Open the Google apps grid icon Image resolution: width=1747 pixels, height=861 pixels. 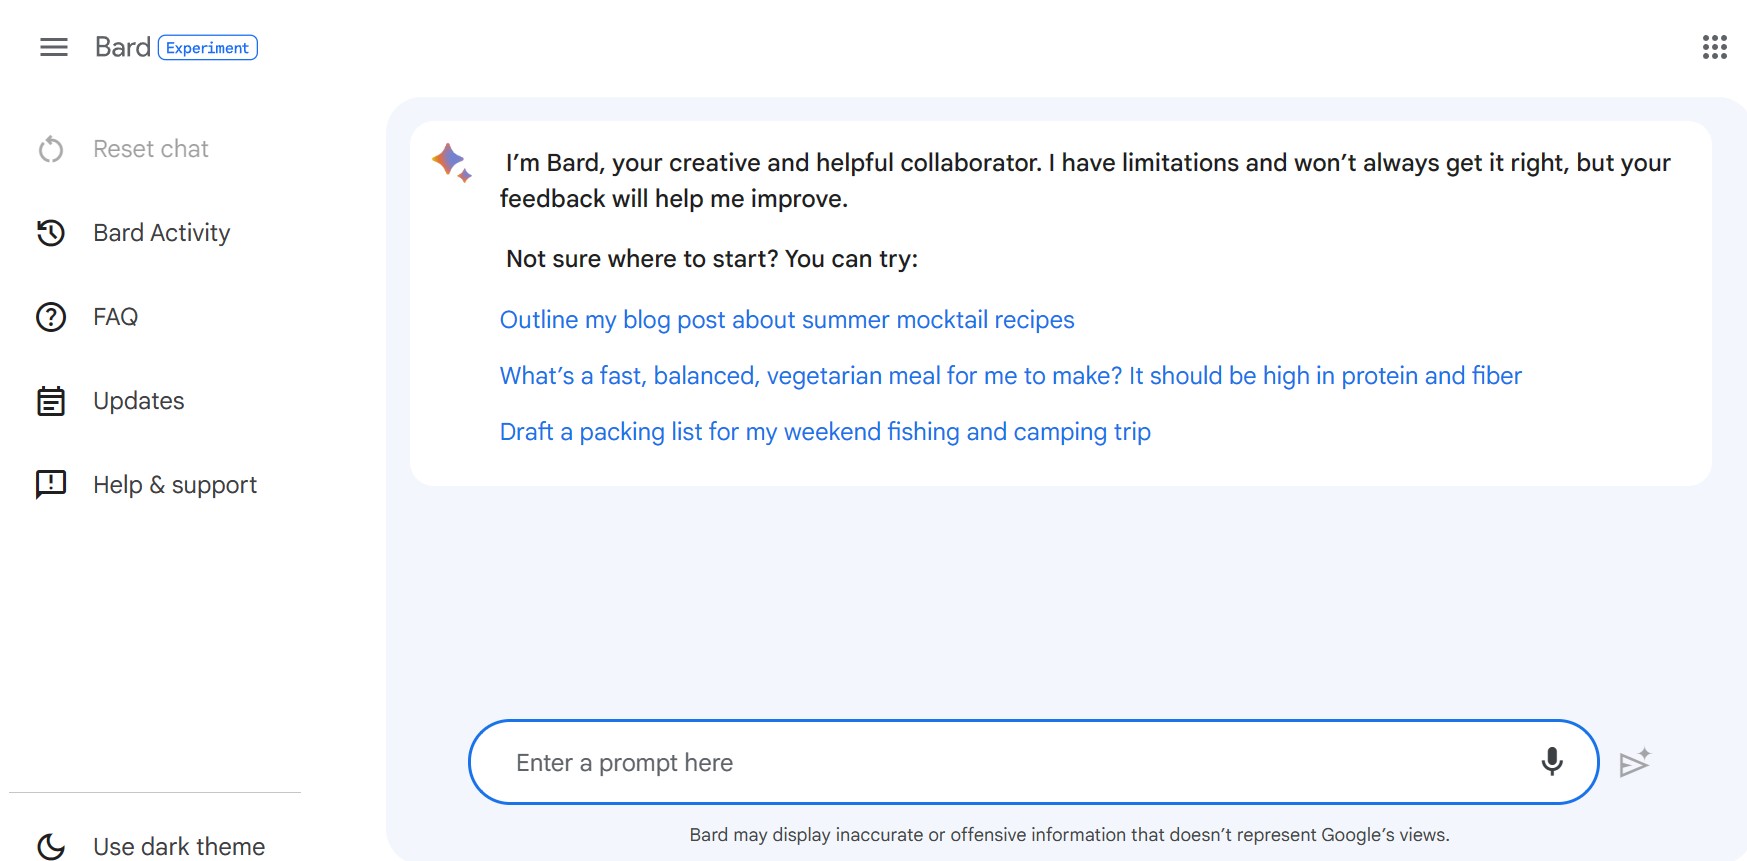click(x=1714, y=47)
